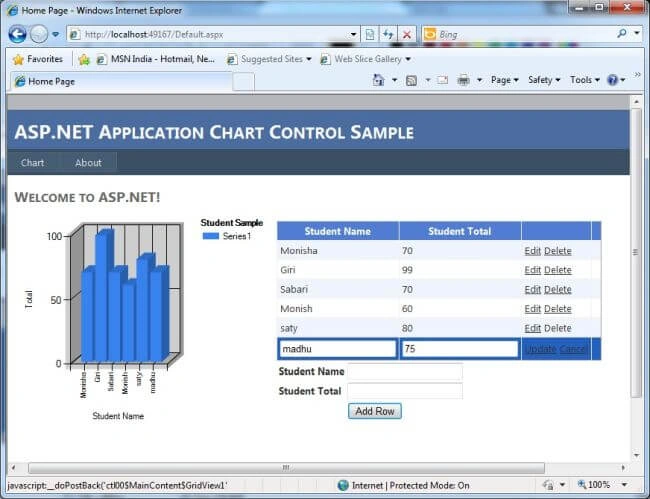The image size is (650, 499).
Task: Click Edit link in Monish row
Action: pyautogui.click(x=532, y=309)
